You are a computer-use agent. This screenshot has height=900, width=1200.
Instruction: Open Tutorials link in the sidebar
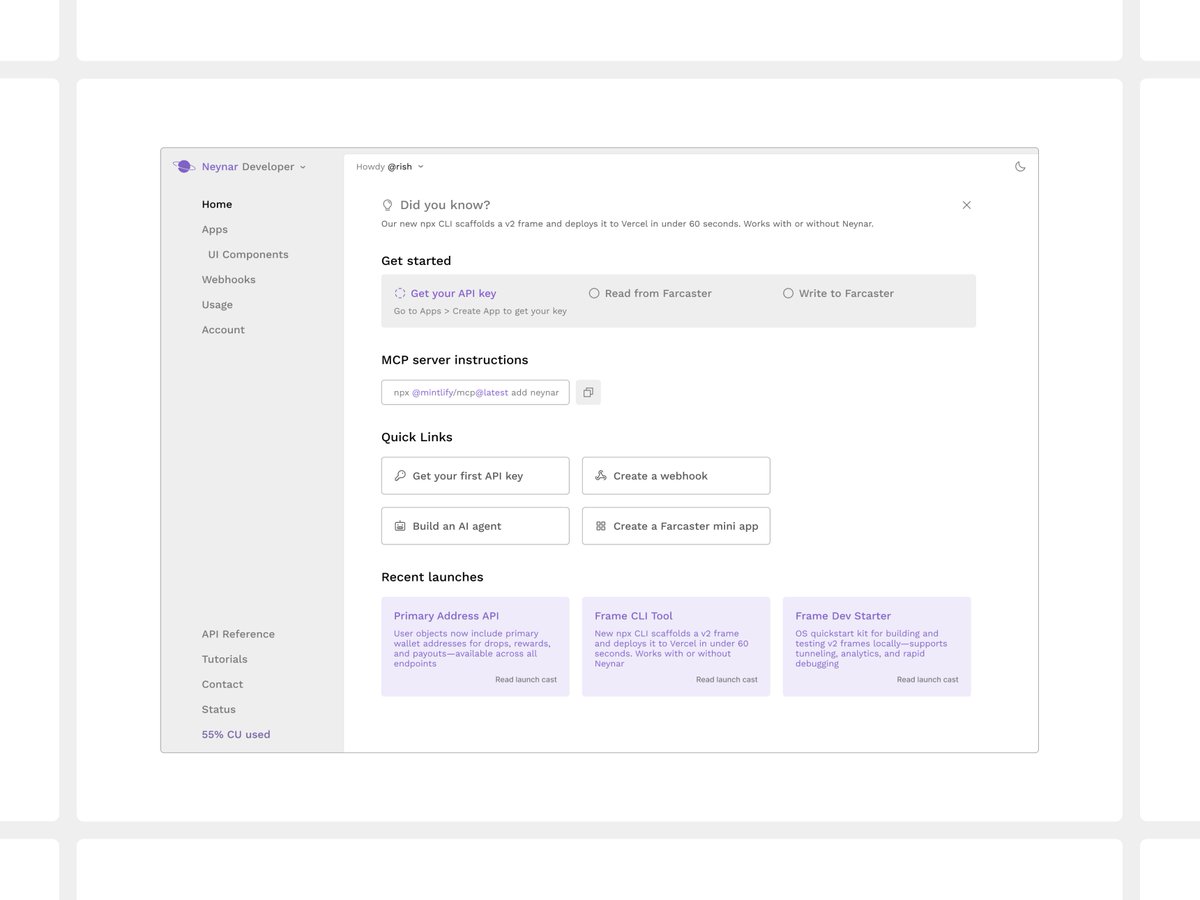(225, 659)
